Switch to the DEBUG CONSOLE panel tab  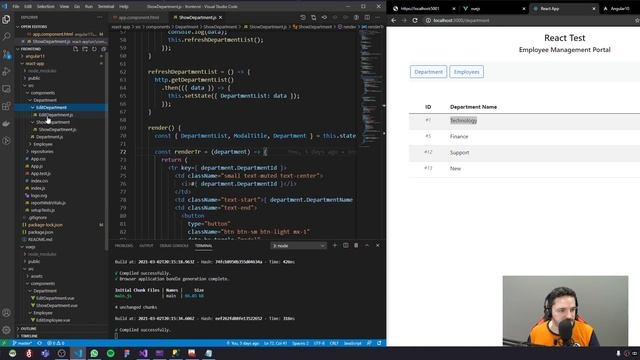(174, 246)
